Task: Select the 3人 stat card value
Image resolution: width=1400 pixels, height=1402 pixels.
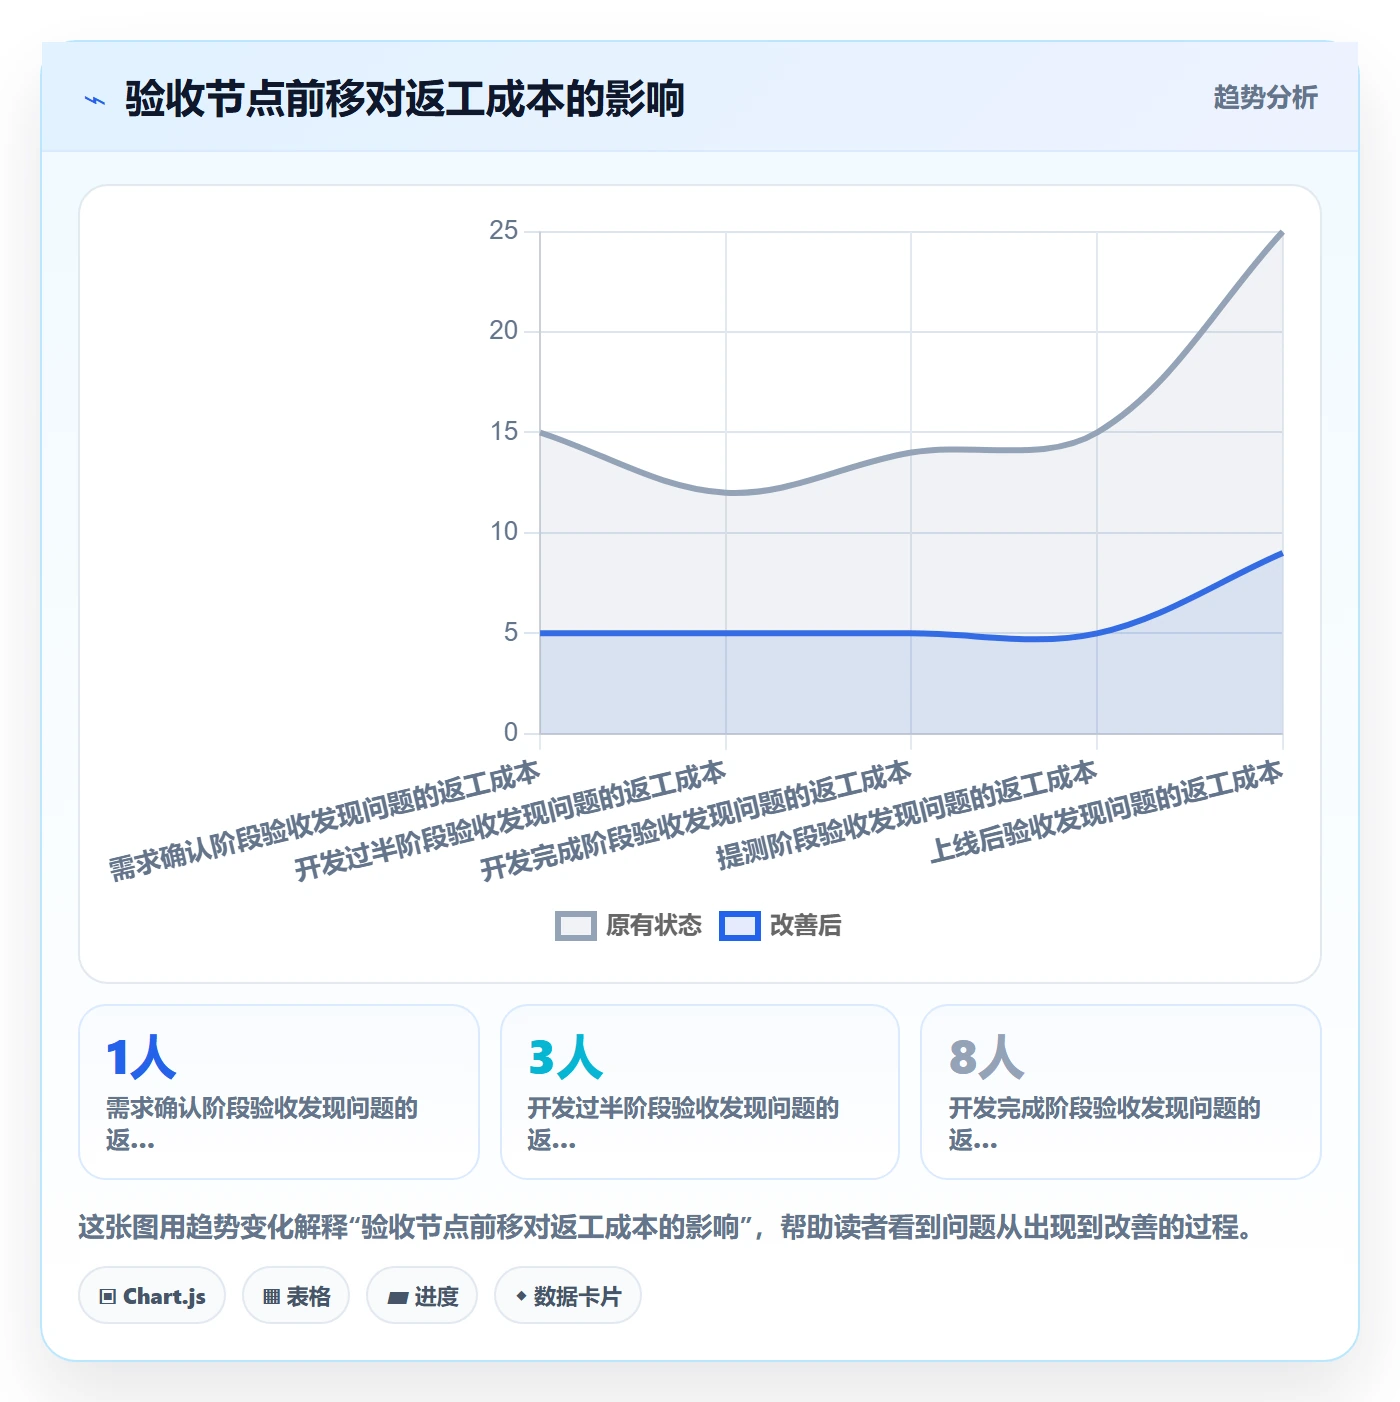Action: tap(565, 1057)
